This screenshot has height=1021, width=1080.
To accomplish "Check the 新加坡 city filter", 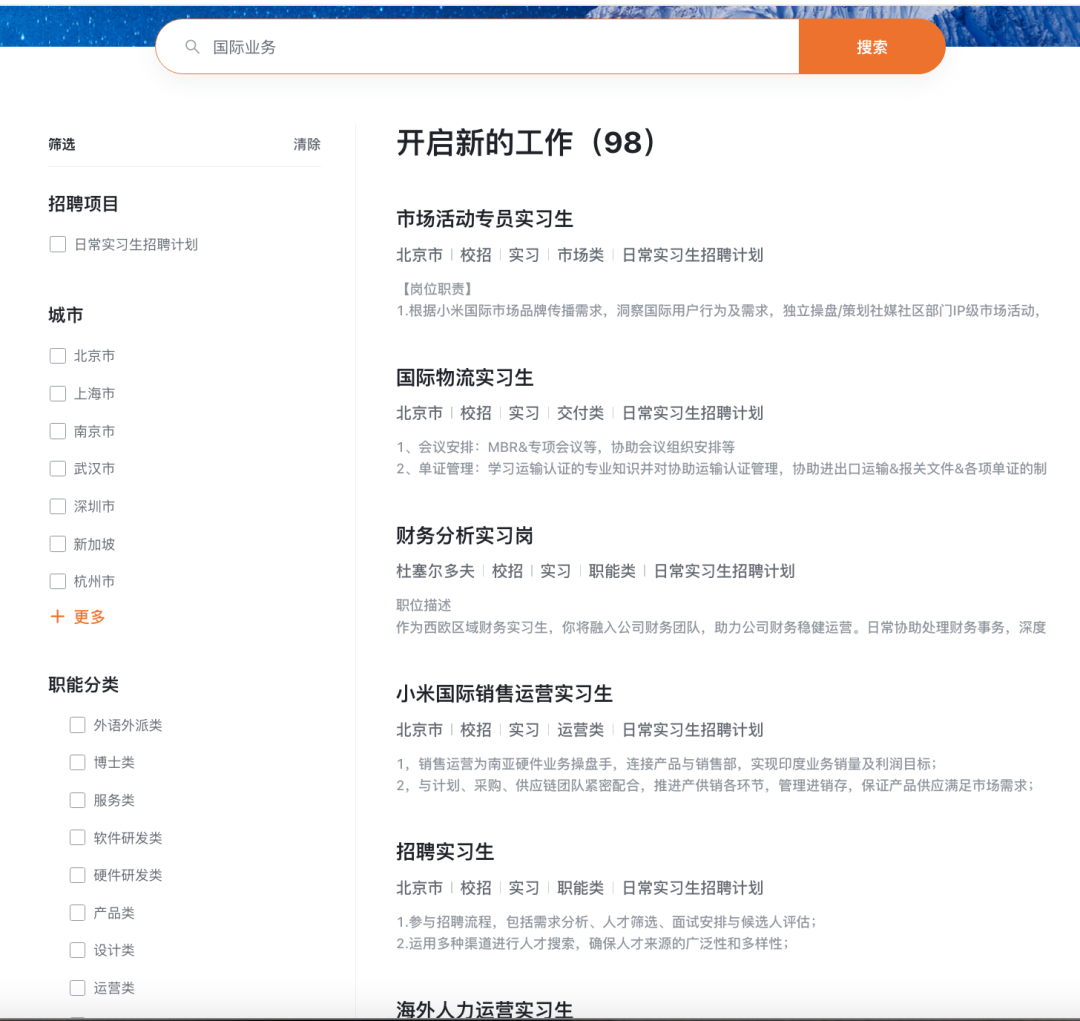I will (57, 543).
